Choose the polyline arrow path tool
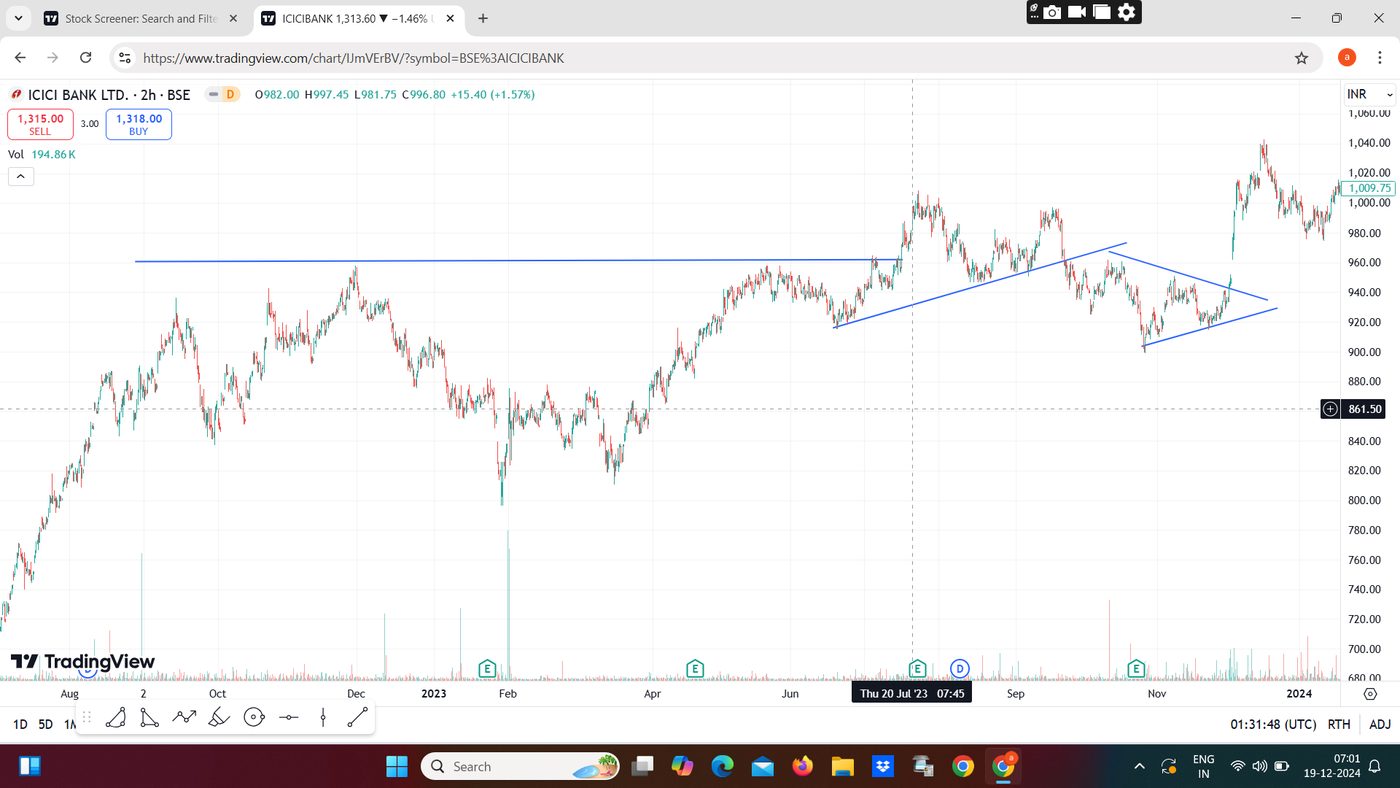The image size is (1400, 788). (x=184, y=717)
